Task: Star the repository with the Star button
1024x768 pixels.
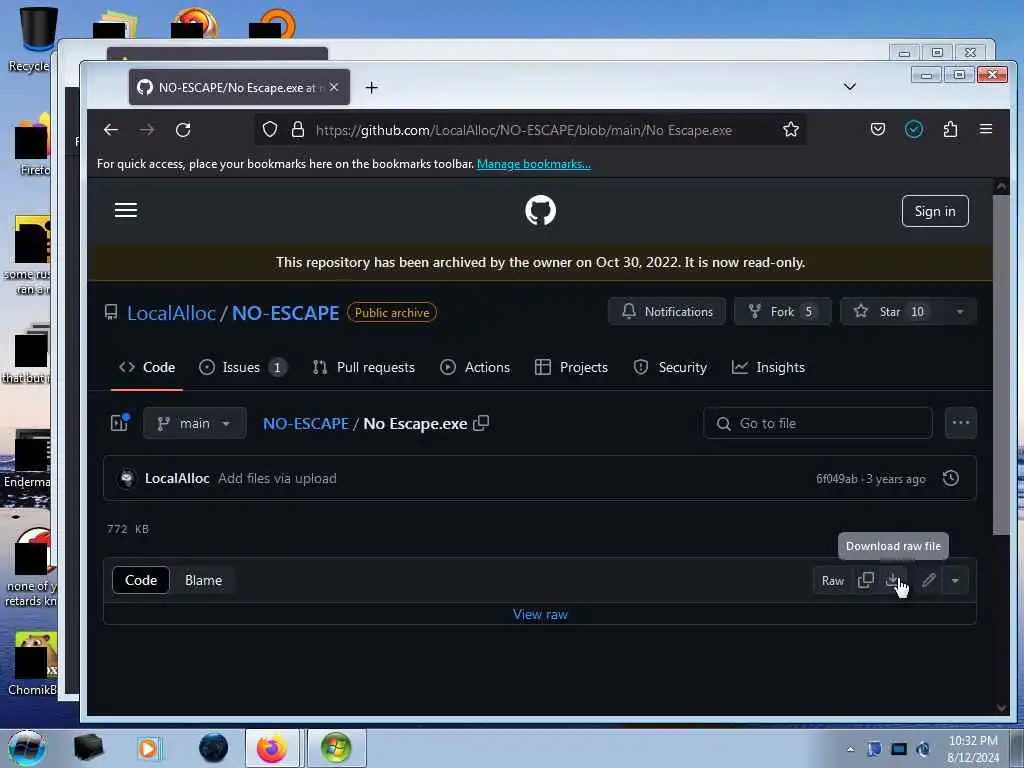Action: 889,312
